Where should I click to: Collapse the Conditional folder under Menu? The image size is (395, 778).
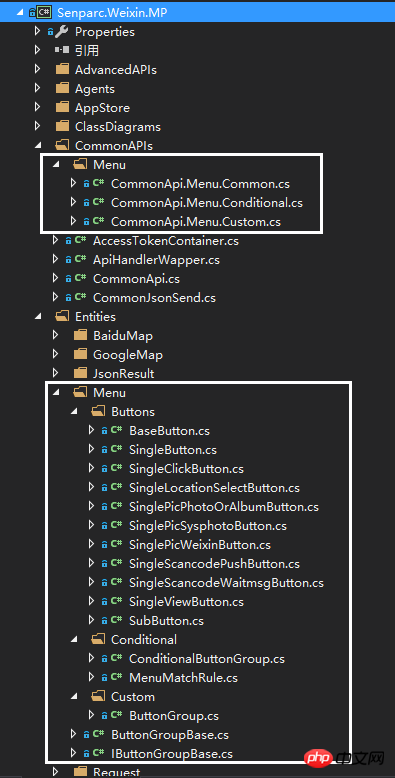[x=74, y=640]
